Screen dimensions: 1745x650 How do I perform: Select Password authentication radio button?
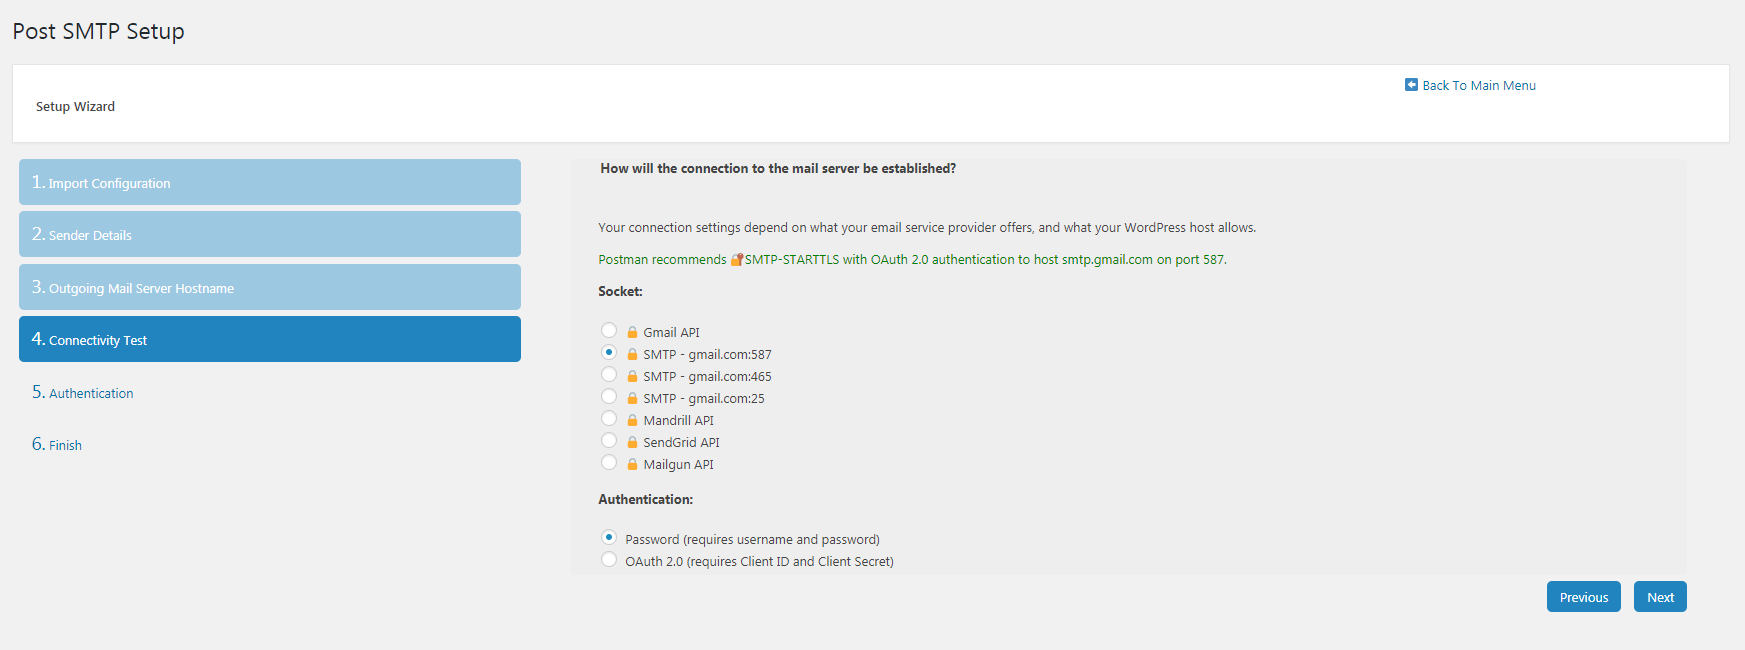609,537
